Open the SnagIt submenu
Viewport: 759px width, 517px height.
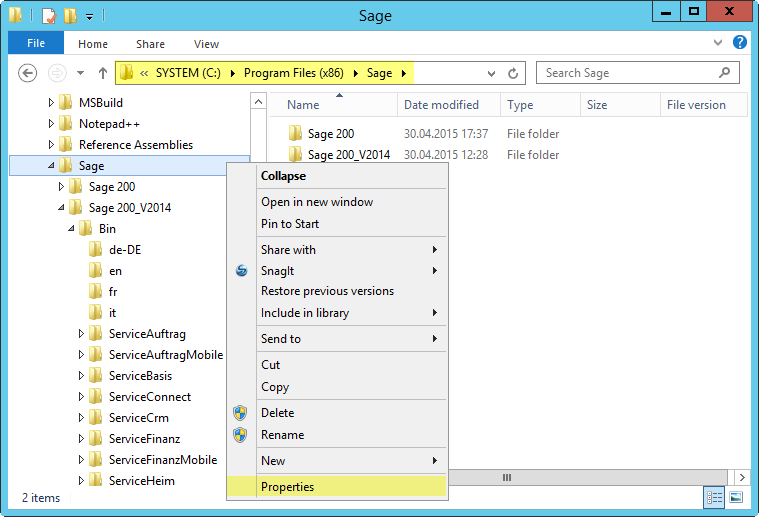(337, 271)
